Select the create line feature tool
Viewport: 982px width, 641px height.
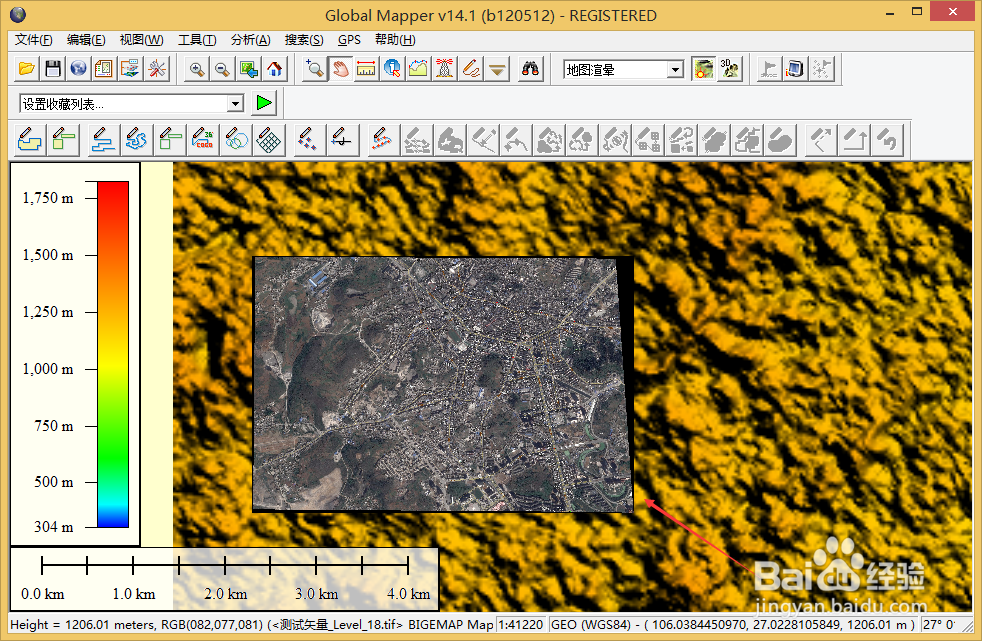[103, 140]
